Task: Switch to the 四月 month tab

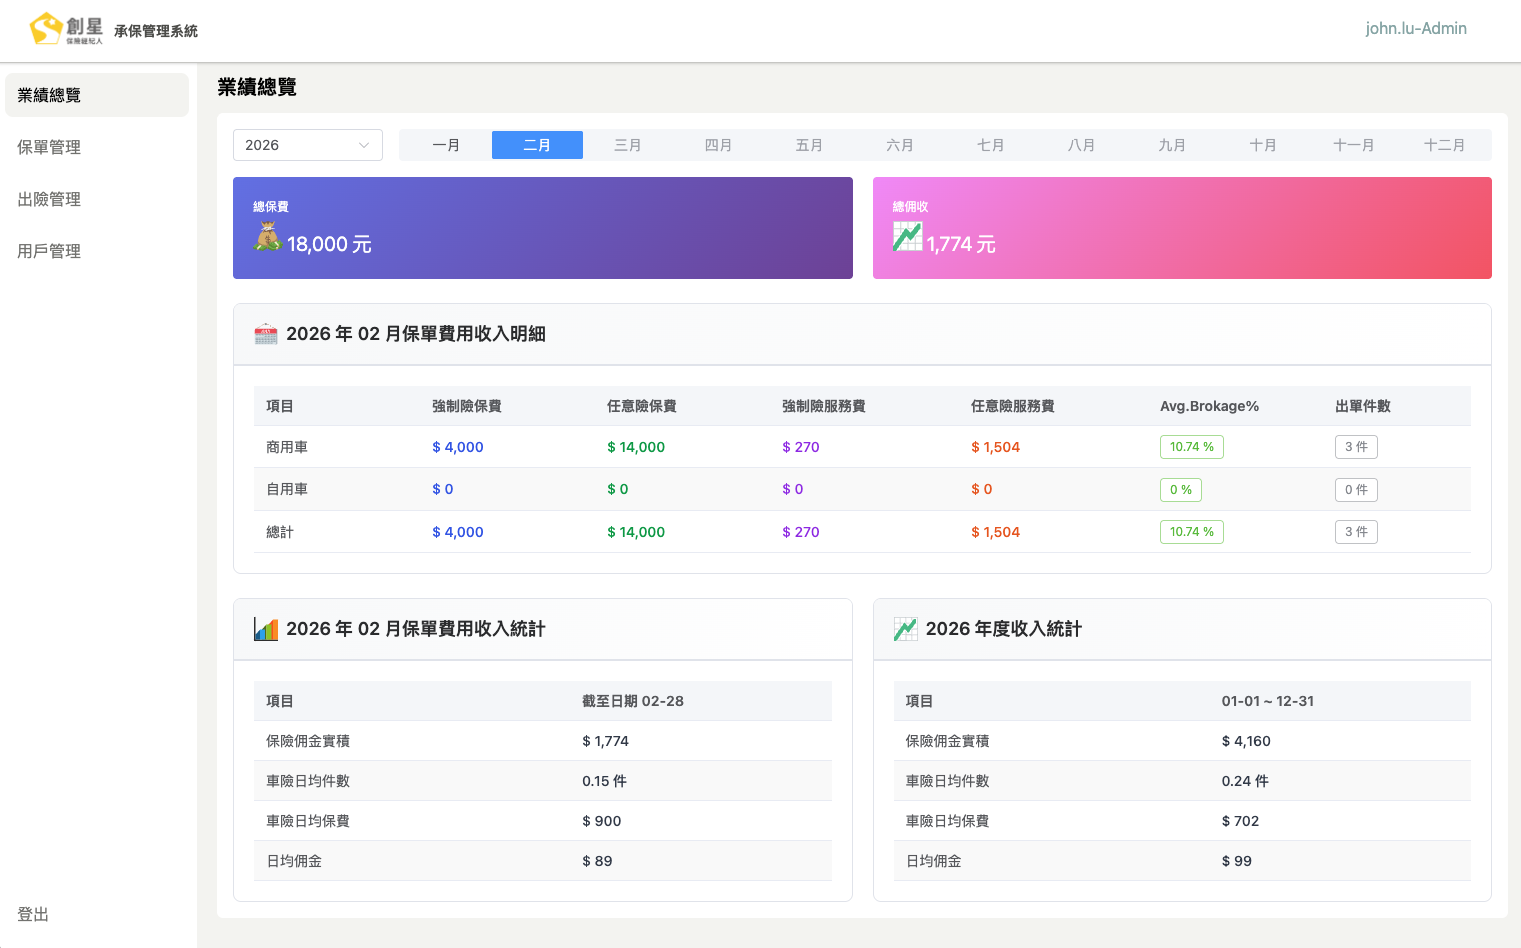Action: 718,145
